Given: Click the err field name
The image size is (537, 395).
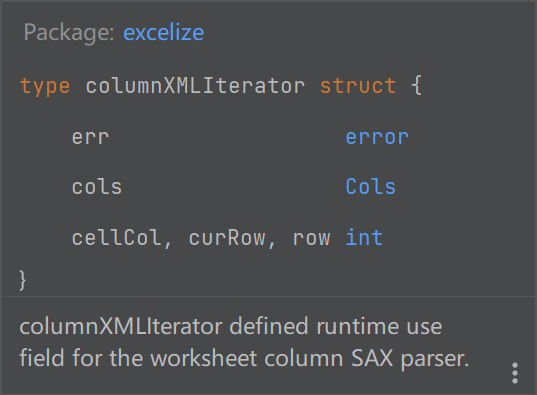Looking at the screenshot, I should click(90, 138).
